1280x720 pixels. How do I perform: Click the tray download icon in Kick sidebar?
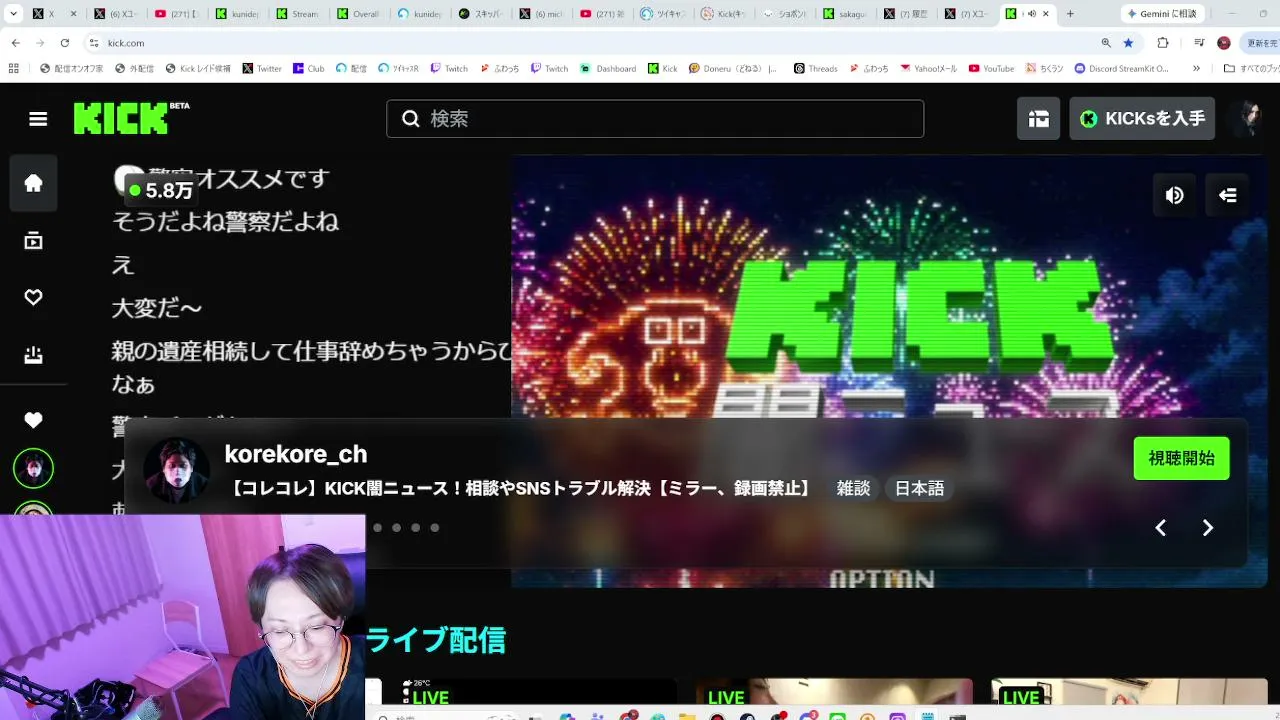[x=33, y=355]
